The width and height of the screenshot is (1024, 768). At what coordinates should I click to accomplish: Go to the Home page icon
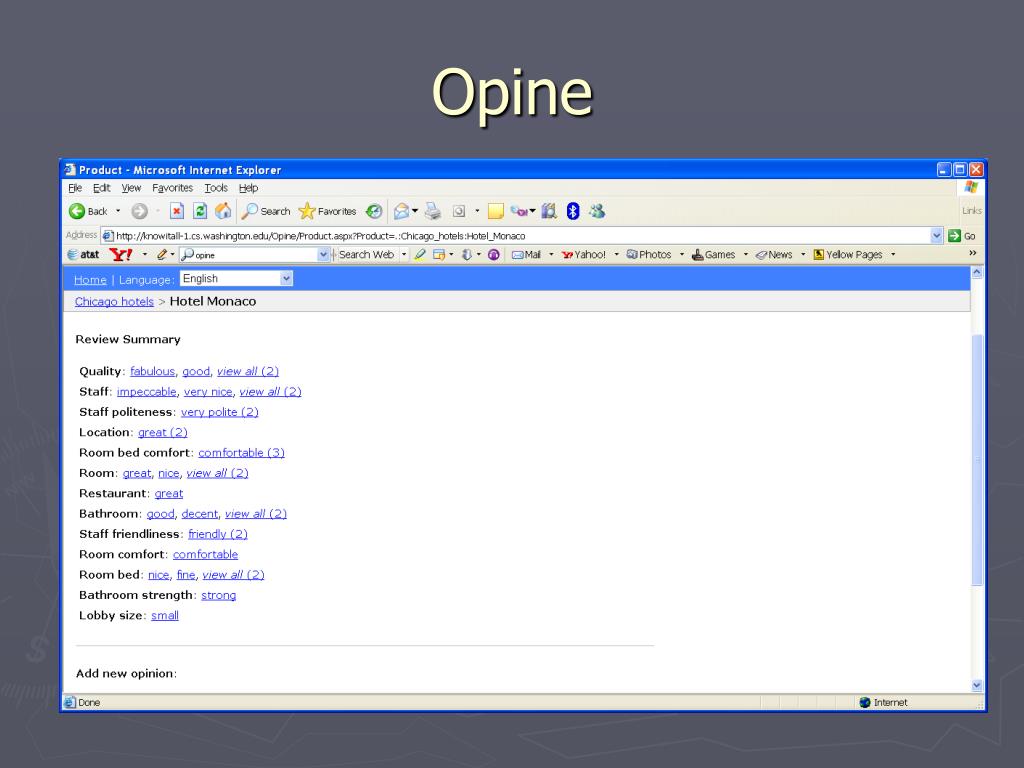coord(223,211)
